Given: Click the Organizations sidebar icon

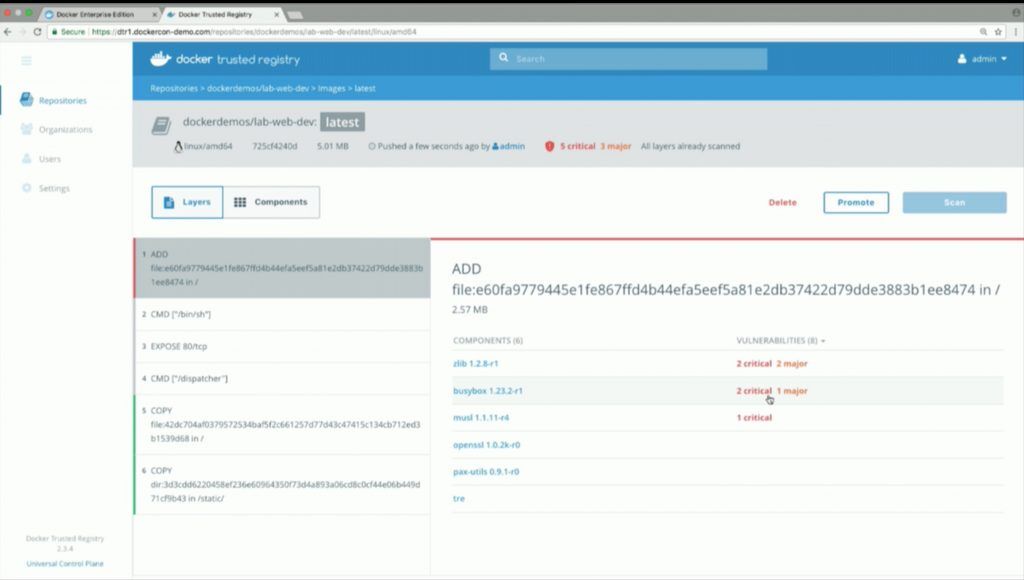Looking at the screenshot, I should click(x=26, y=129).
